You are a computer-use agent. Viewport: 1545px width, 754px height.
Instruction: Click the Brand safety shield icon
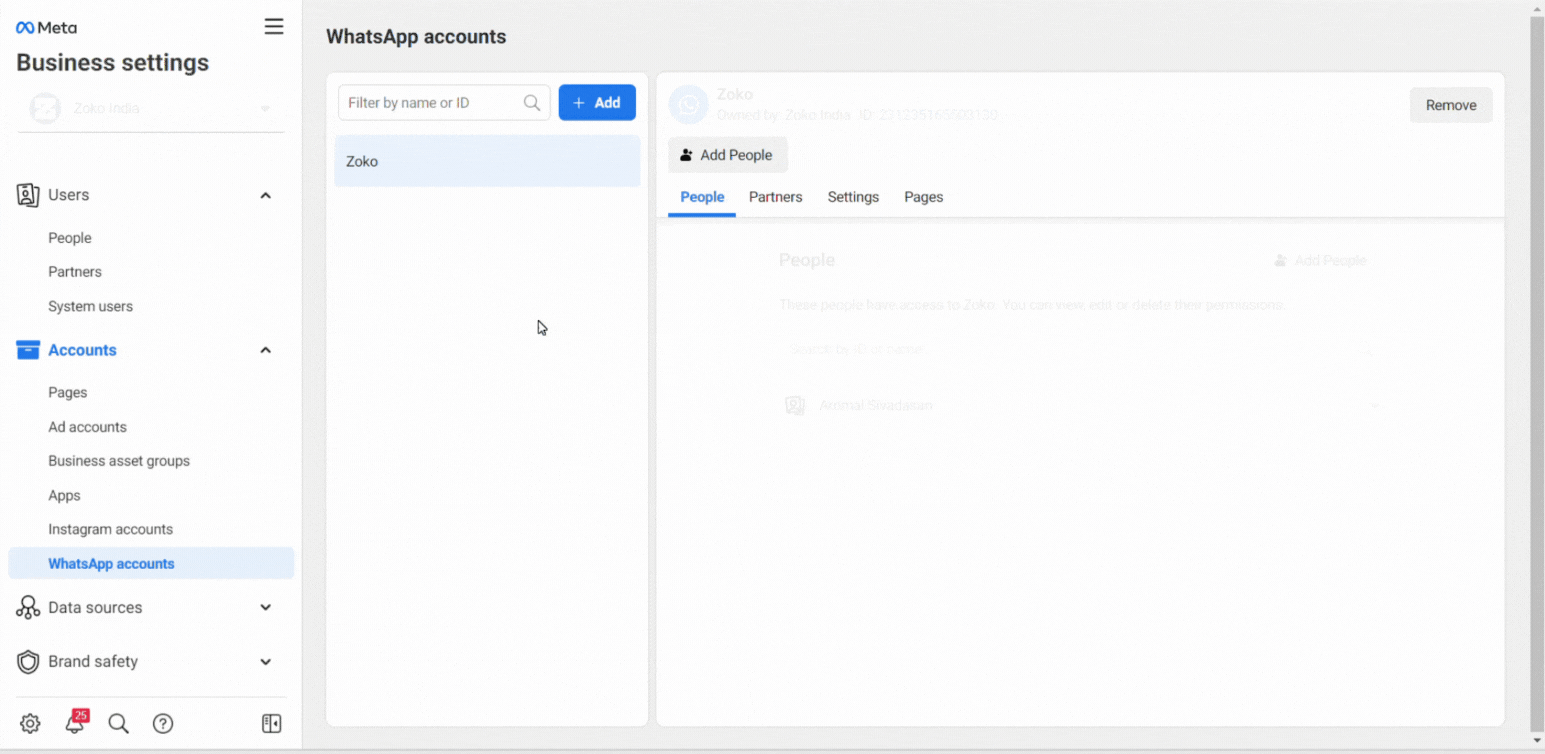tap(28, 662)
